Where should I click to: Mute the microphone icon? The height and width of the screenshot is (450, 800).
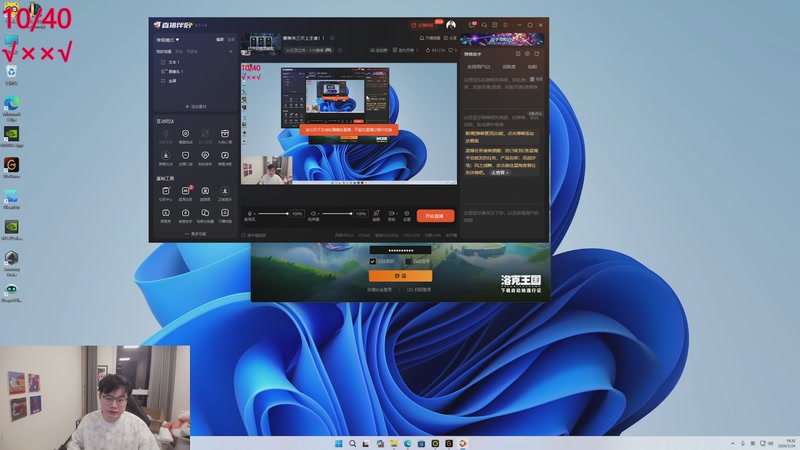coord(249,213)
